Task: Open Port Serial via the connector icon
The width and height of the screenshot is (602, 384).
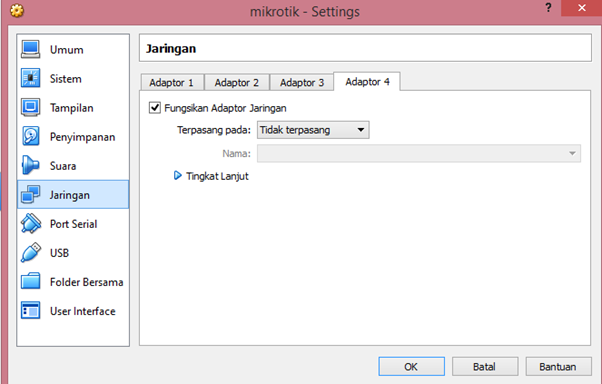Action: [31, 223]
